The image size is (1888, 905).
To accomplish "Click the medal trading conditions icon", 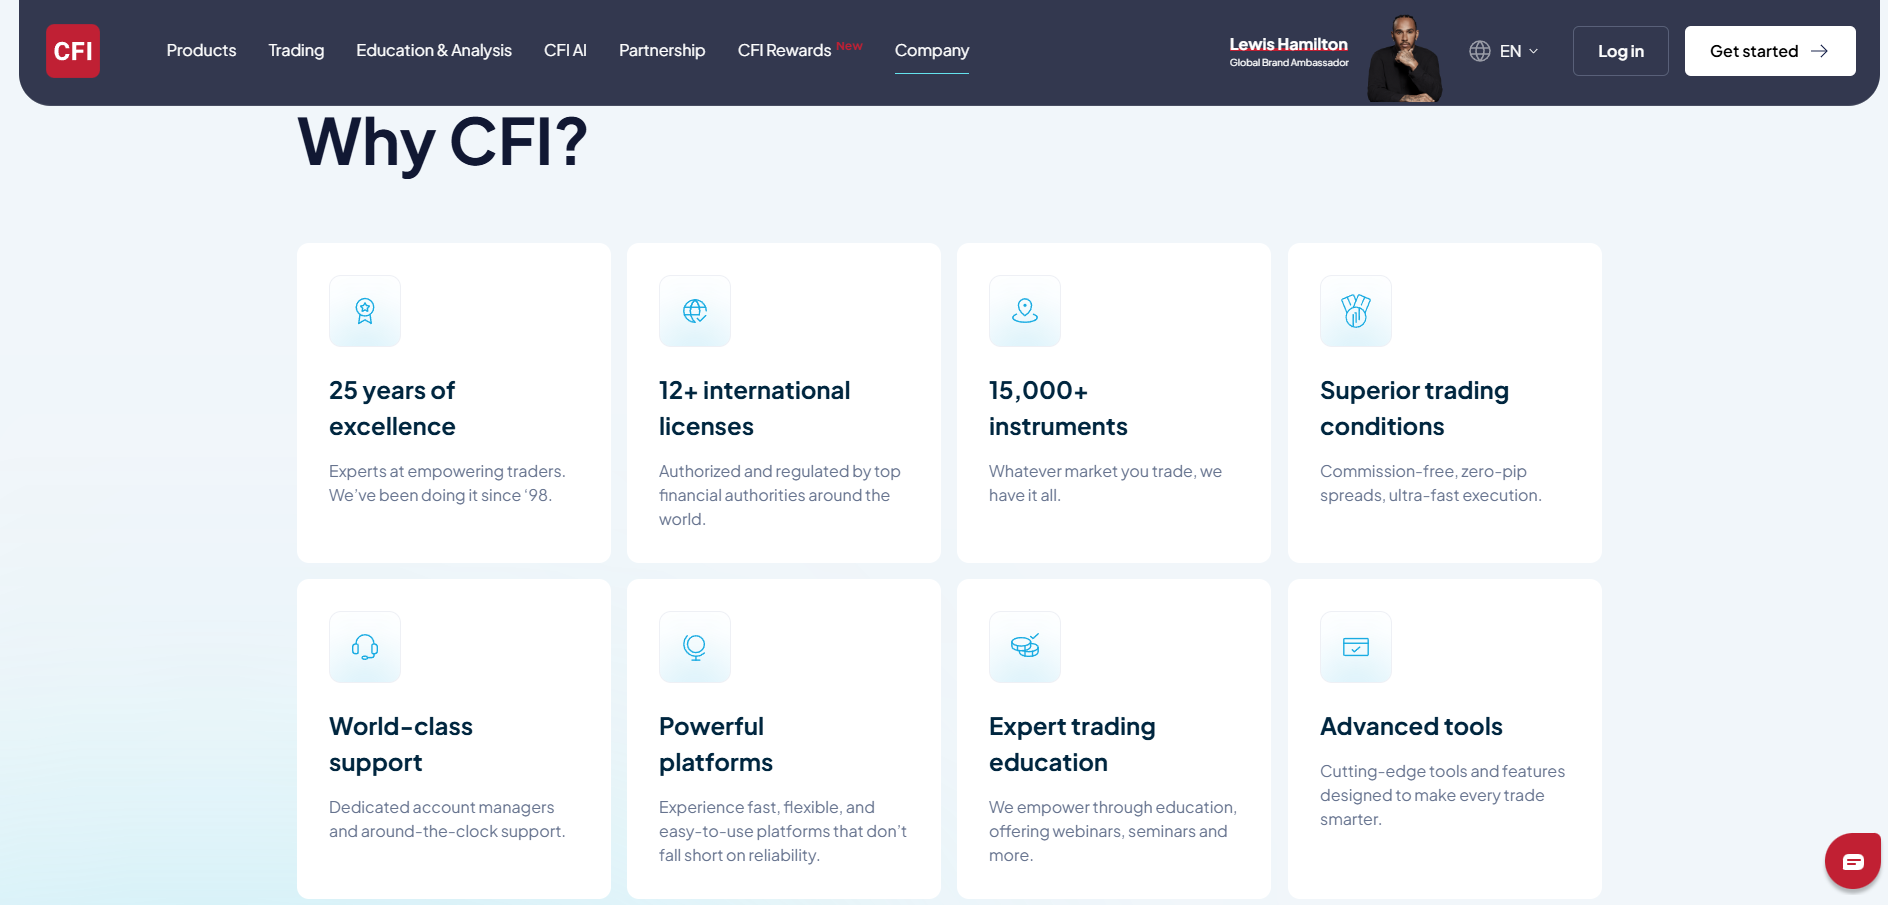I will (x=1356, y=311).
